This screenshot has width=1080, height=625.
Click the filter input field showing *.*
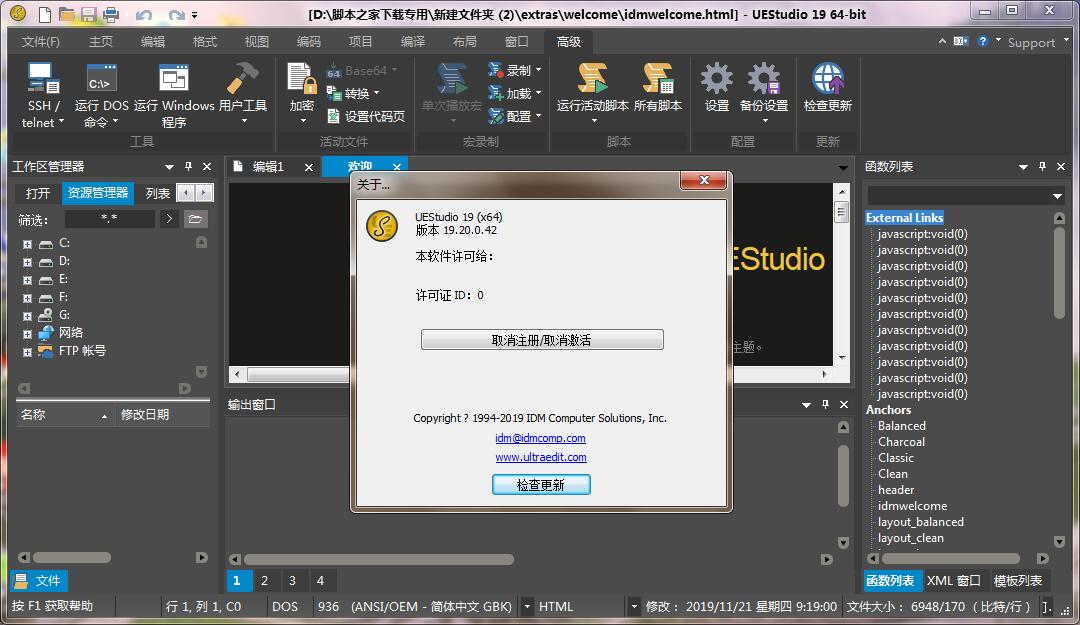point(109,219)
